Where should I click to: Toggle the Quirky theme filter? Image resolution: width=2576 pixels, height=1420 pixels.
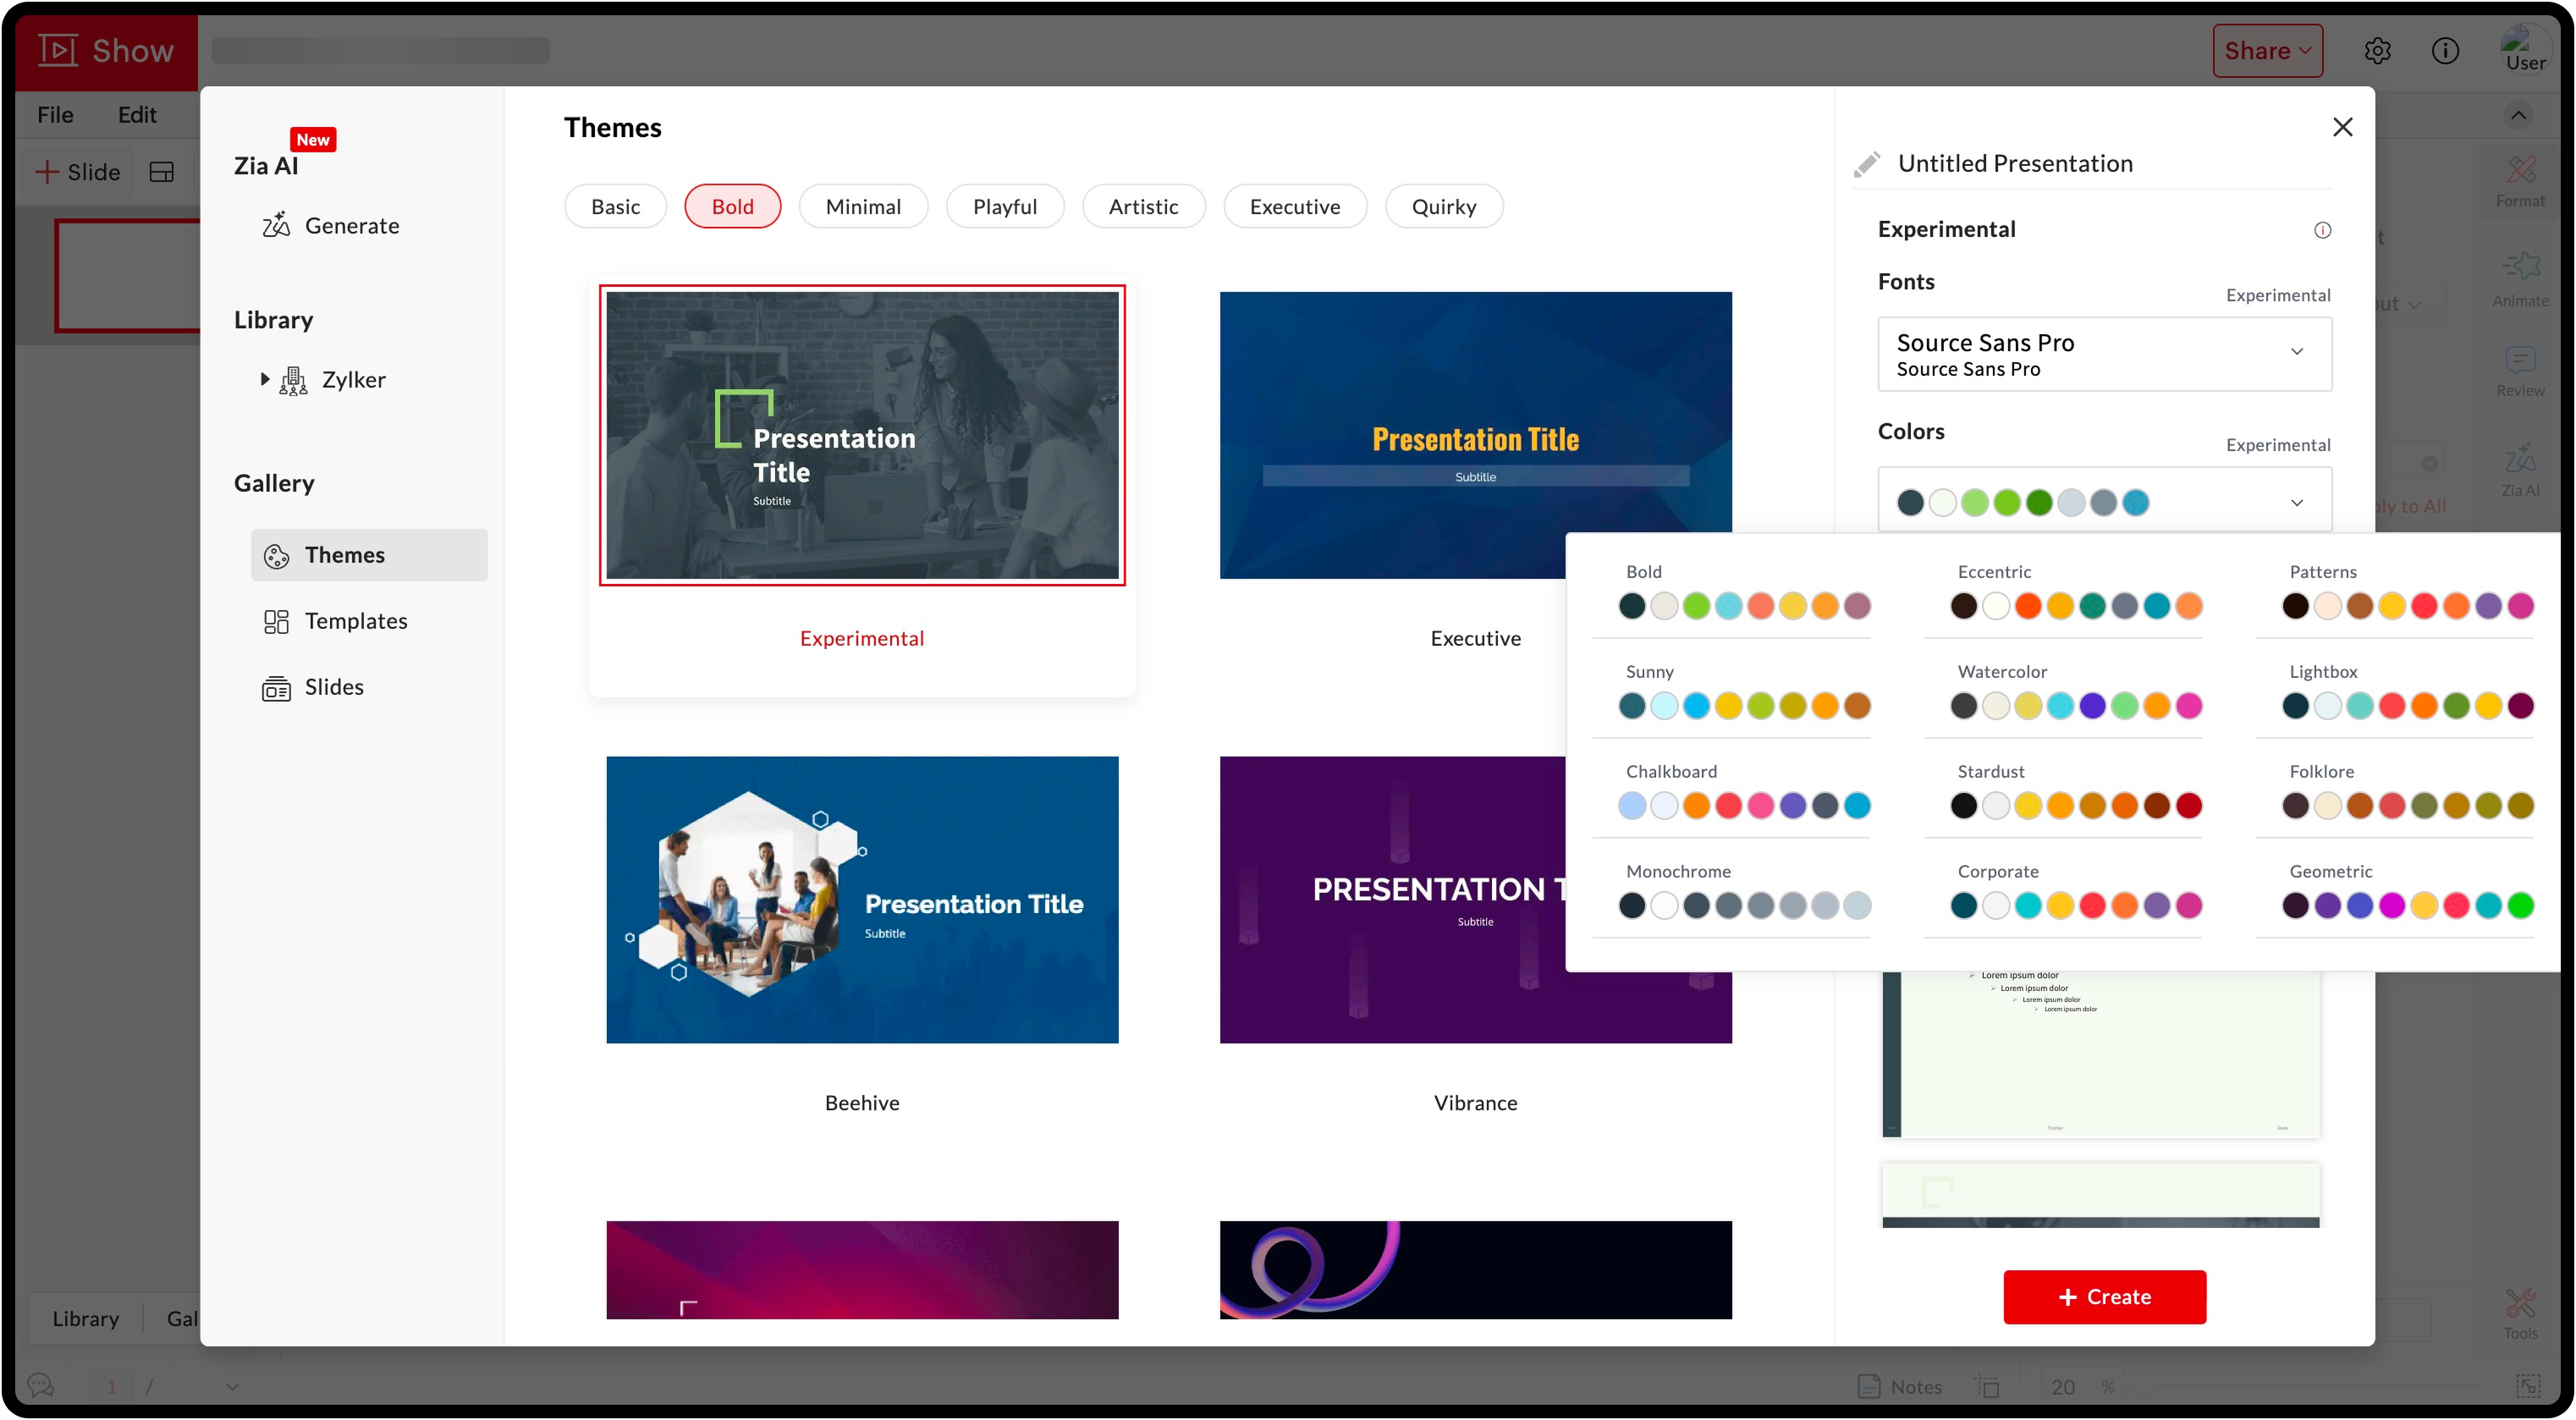(x=1443, y=206)
